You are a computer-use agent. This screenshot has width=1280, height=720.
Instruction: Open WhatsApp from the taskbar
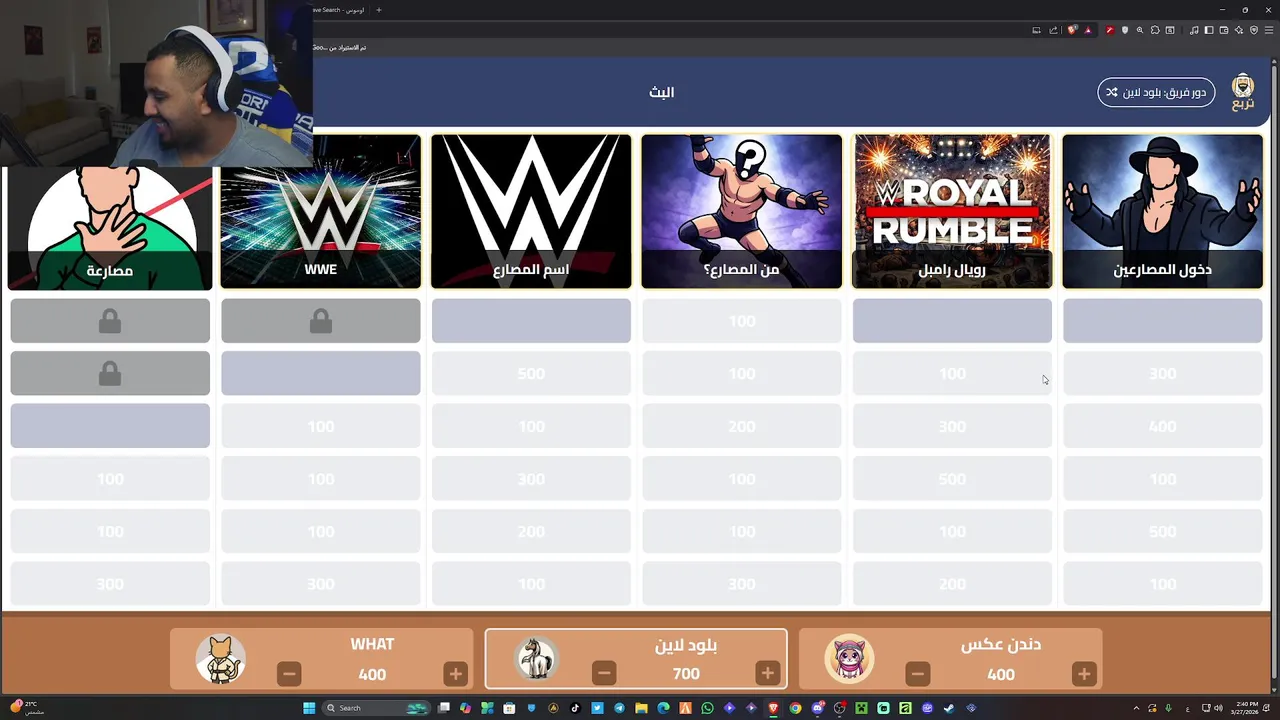pos(707,708)
